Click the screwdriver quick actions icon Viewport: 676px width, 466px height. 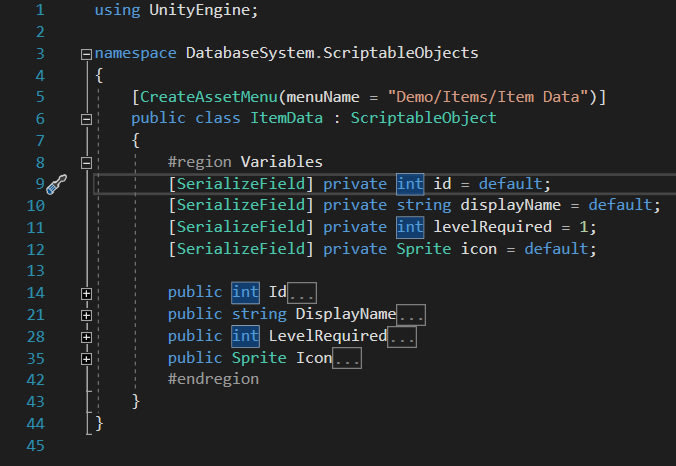(x=55, y=184)
